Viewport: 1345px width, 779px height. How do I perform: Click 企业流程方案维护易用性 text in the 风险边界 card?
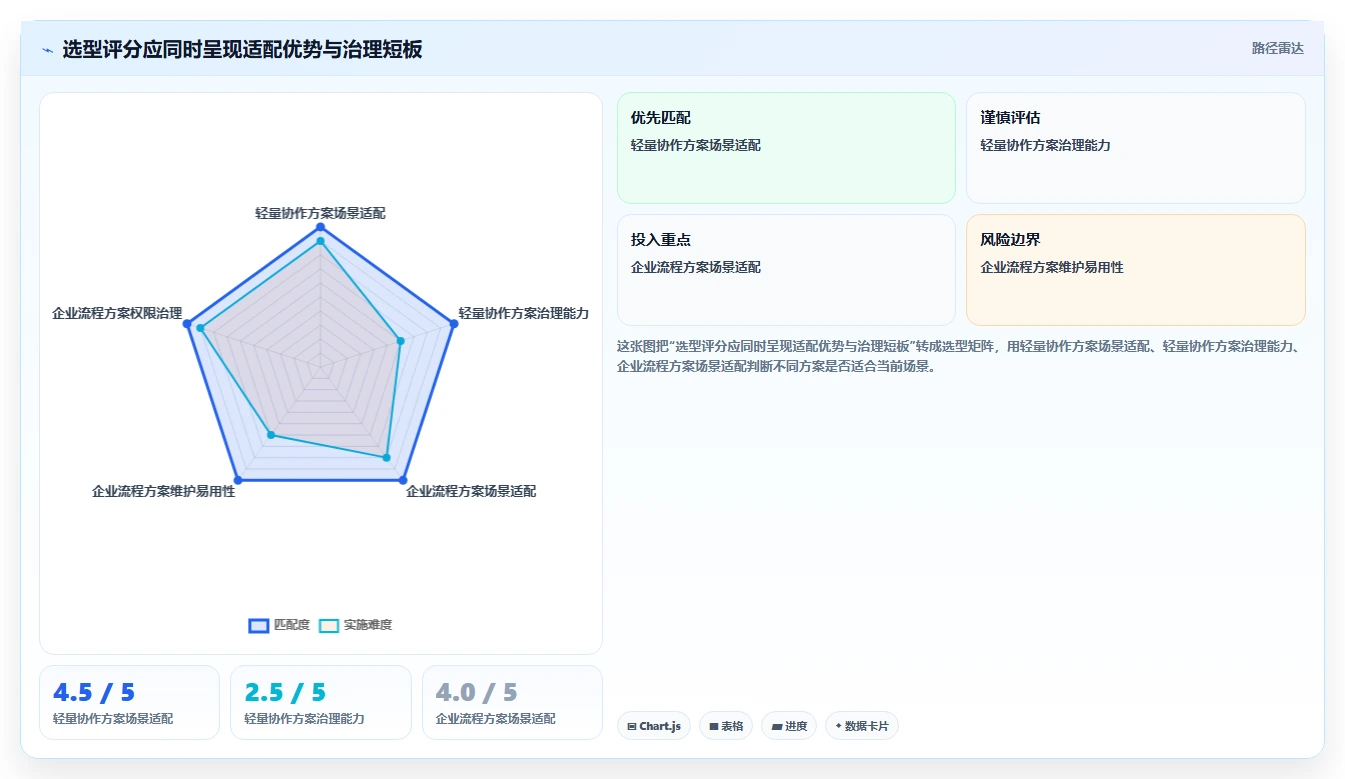coord(1052,267)
